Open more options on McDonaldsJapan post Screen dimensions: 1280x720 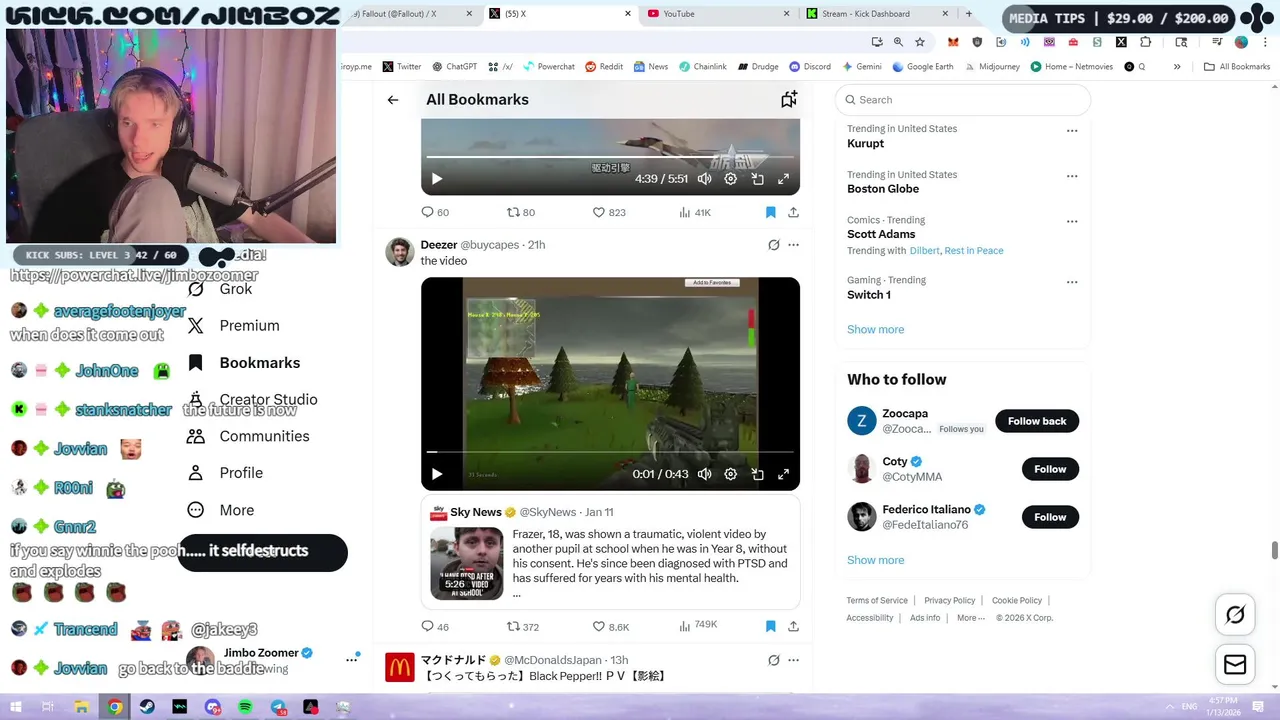pos(793,660)
